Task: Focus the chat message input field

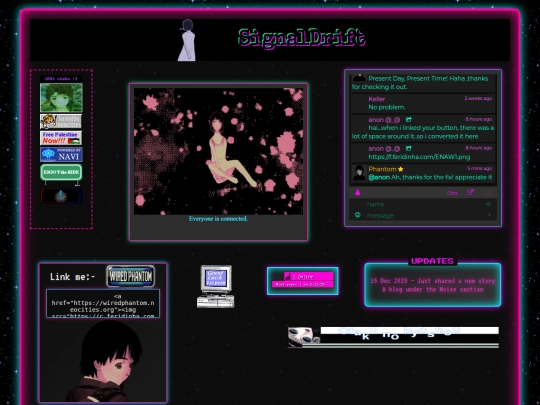Action: (424, 216)
